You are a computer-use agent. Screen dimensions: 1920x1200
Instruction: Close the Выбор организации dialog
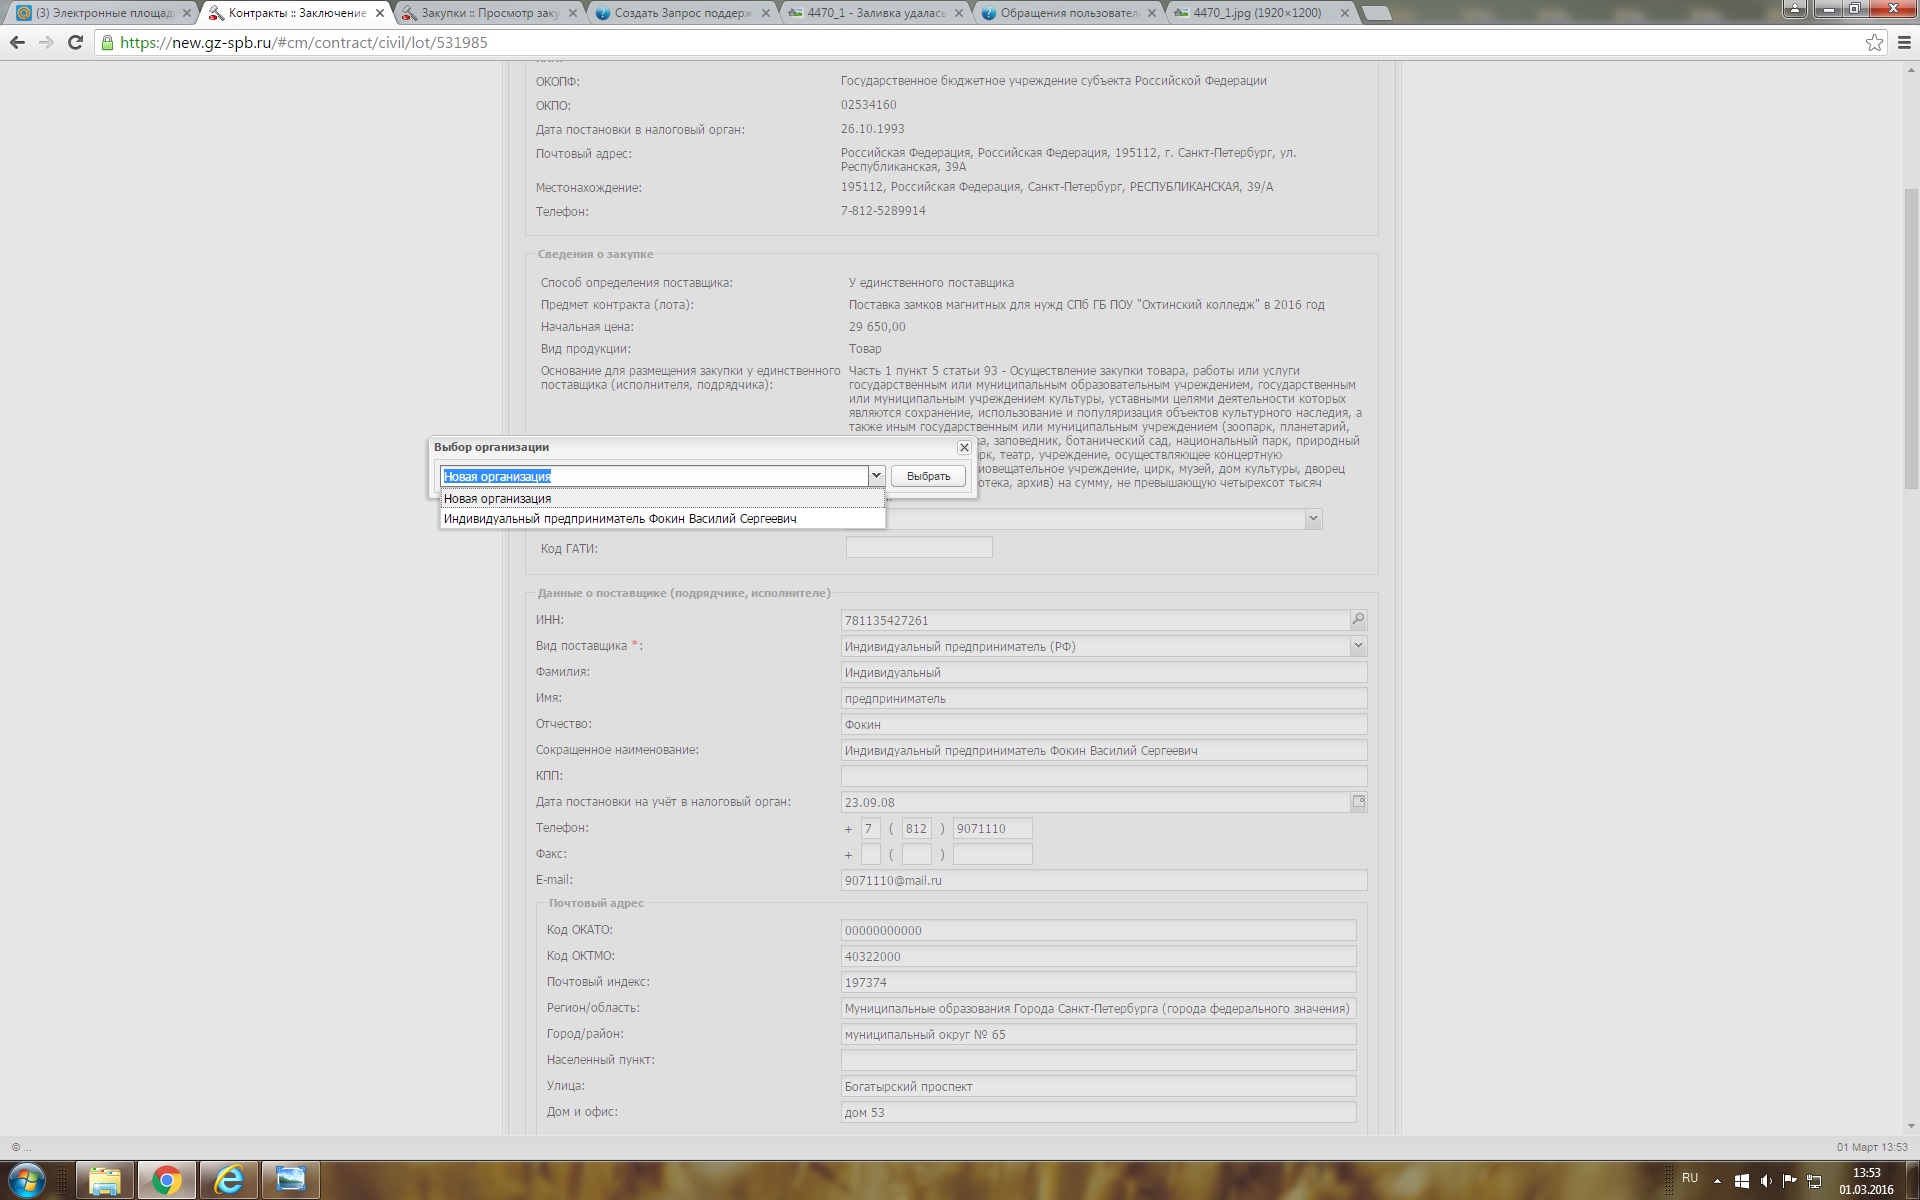pyautogui.click(x=964, y=448)
